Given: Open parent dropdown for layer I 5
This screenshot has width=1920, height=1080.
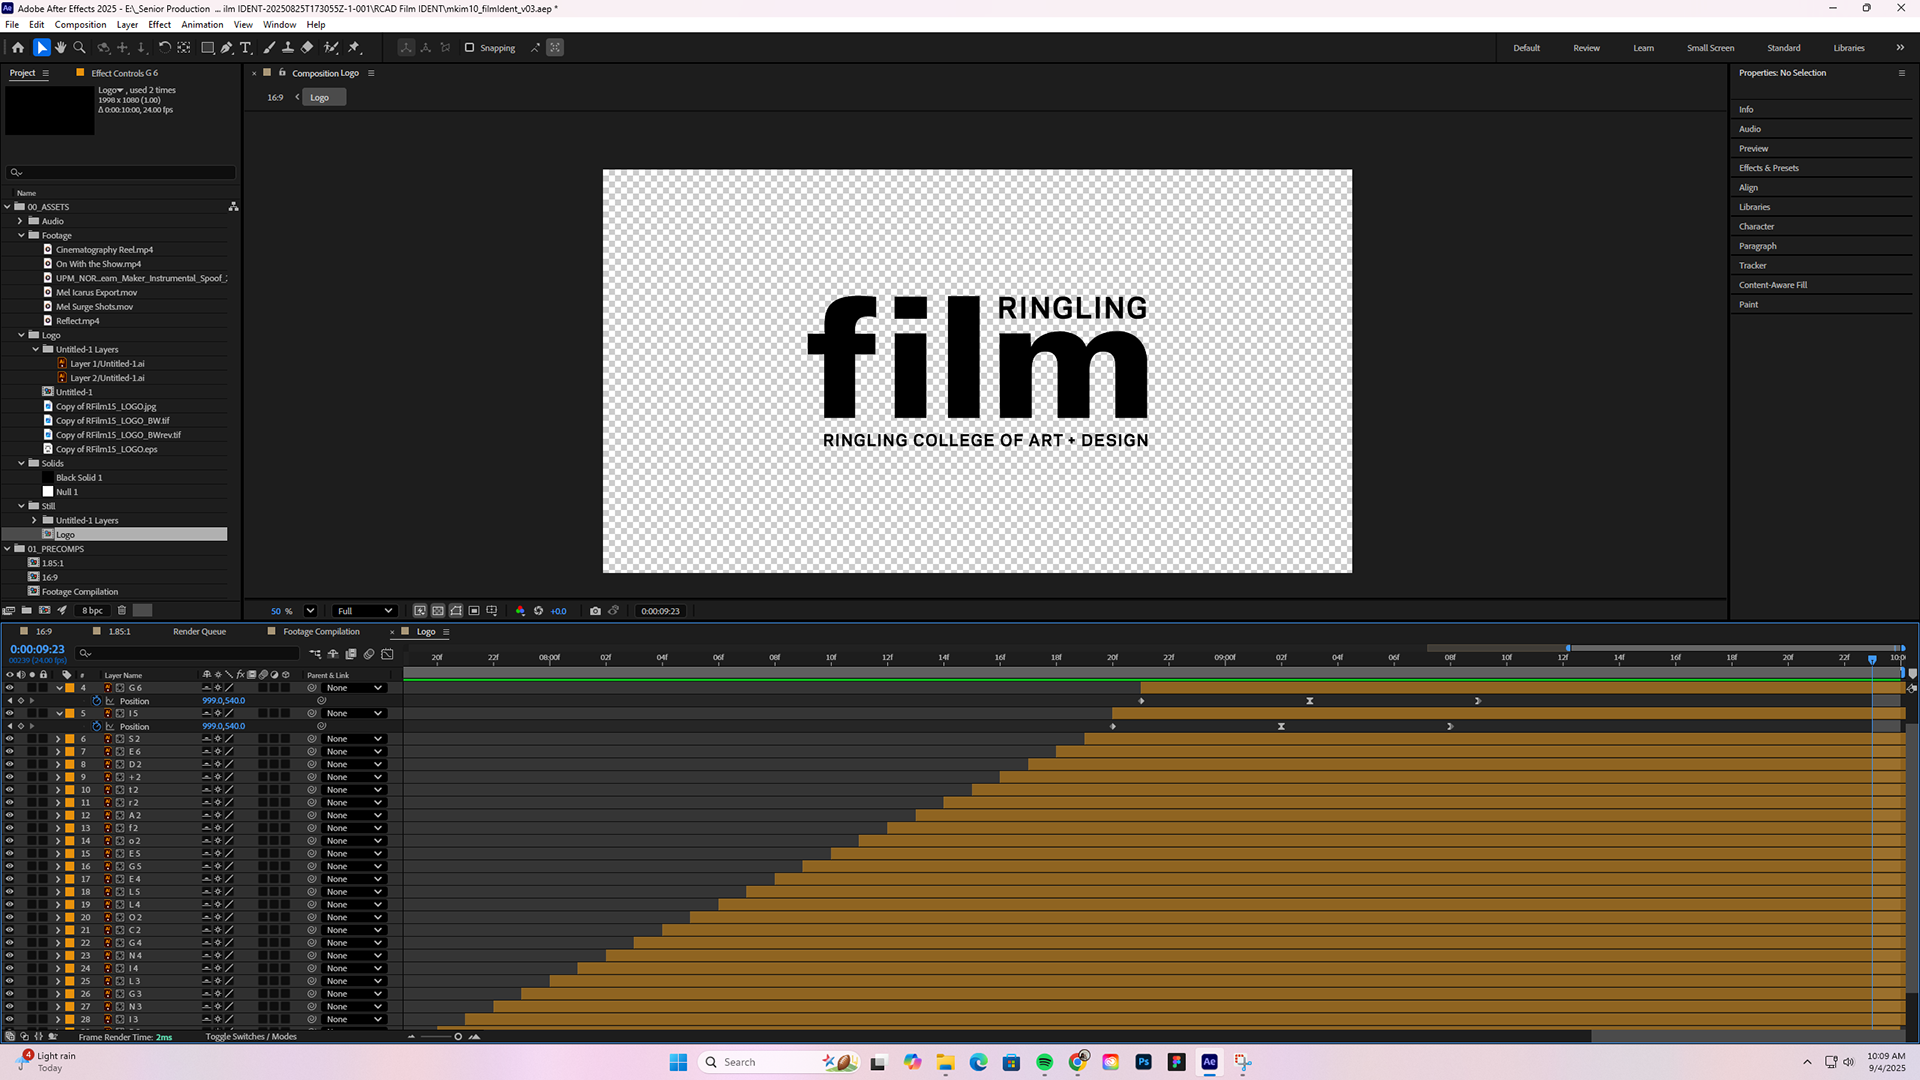Looking at the screenshot, I should tap(354, 714).
